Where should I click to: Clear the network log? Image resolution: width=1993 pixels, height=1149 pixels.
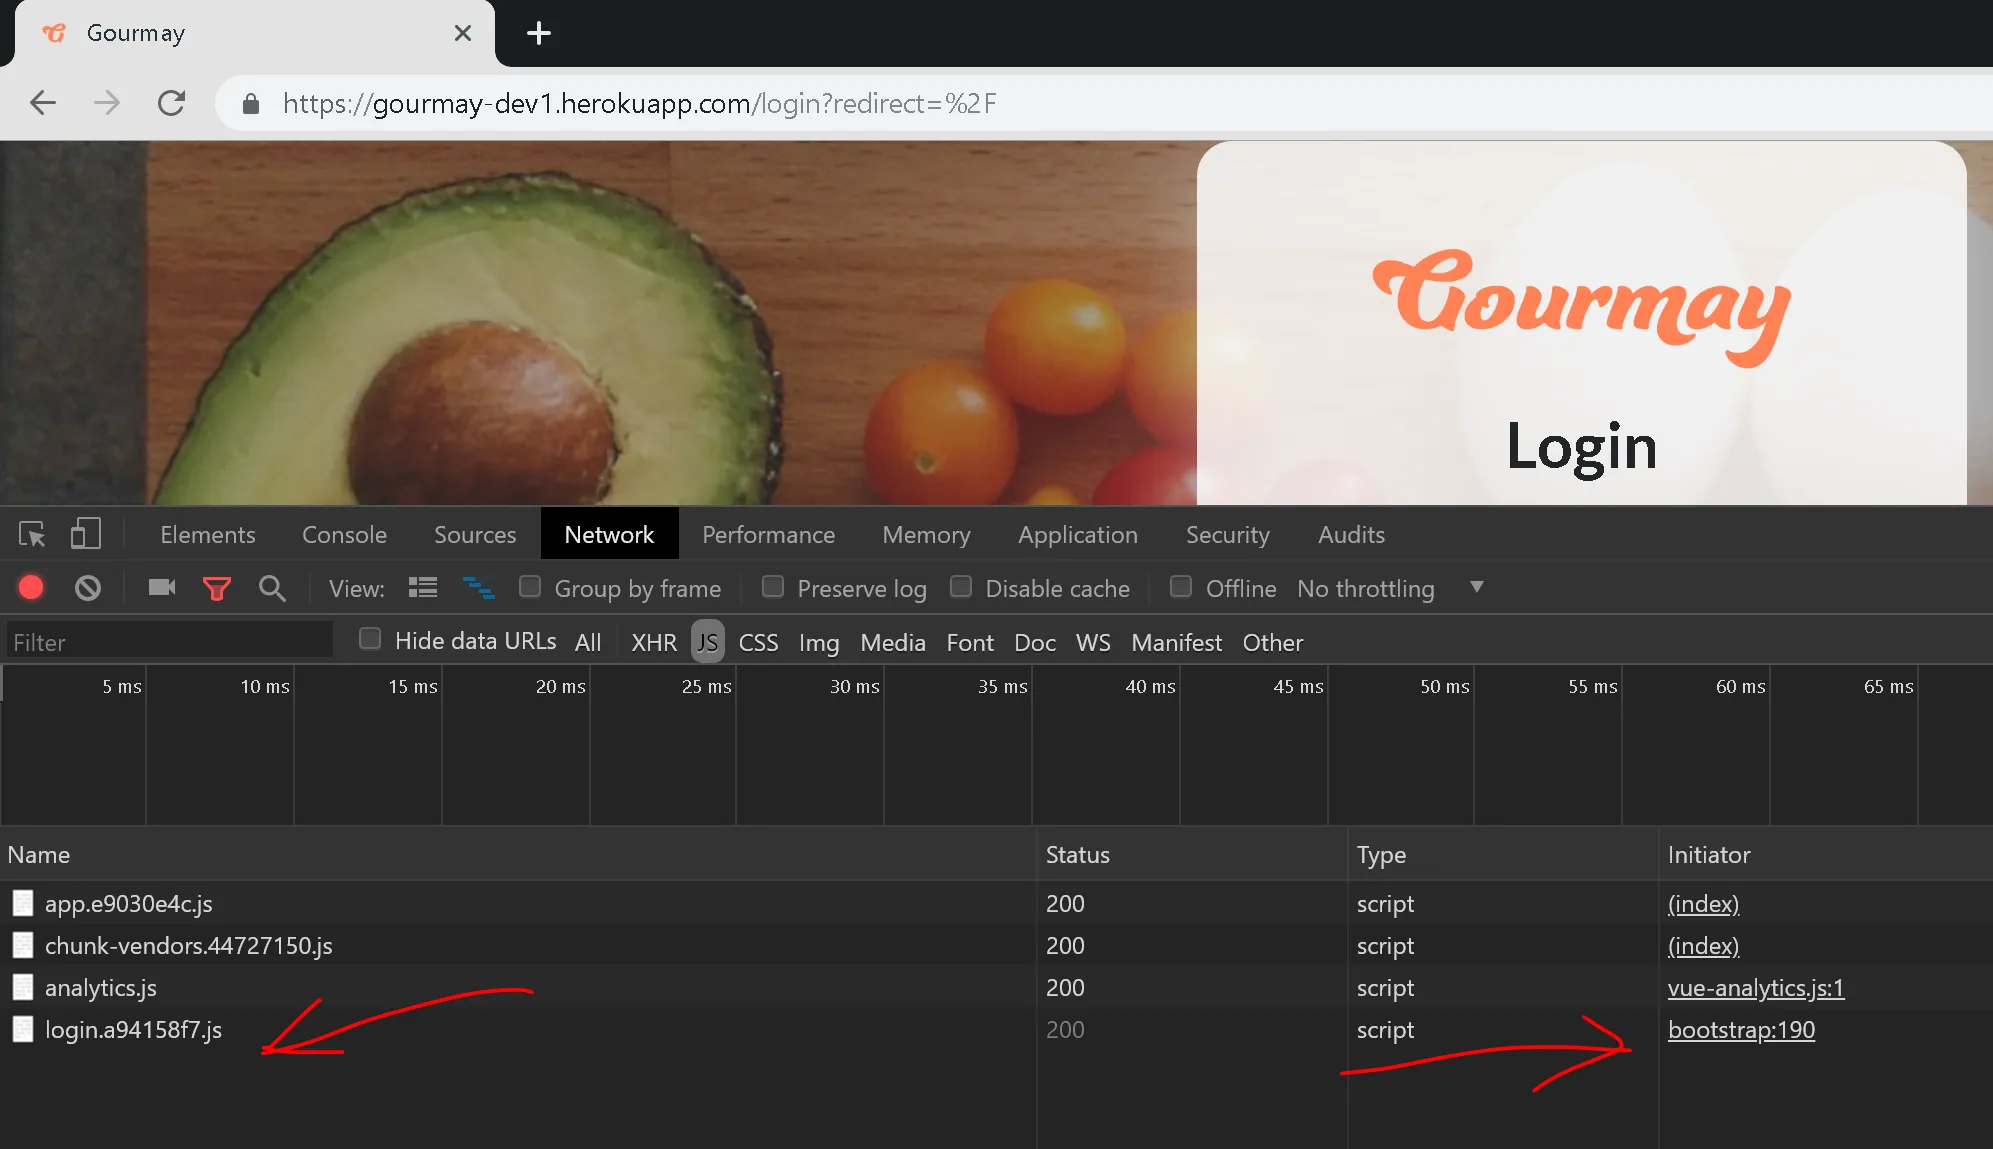[x=88, y=588]
